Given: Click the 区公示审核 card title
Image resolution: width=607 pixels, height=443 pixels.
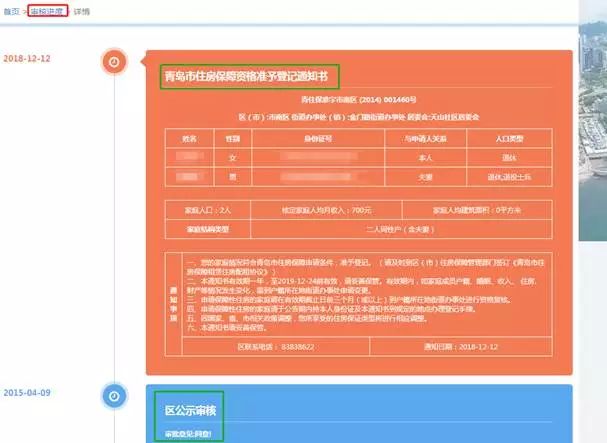Looking at the screenshot, I should coord(190,410).
